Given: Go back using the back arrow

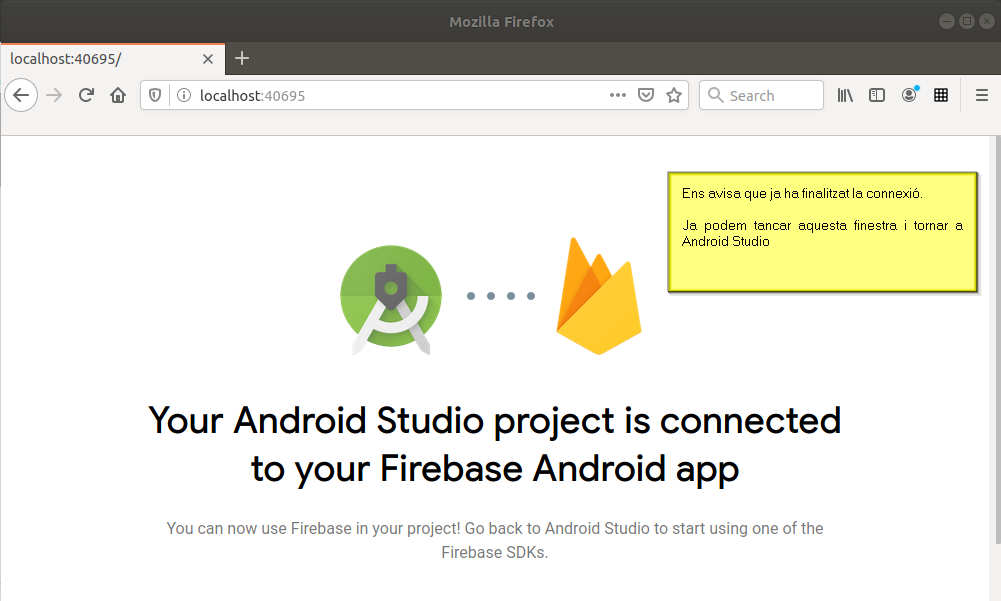Looking at the screenshot, I should pyautogui.click(x=21, y=95).
